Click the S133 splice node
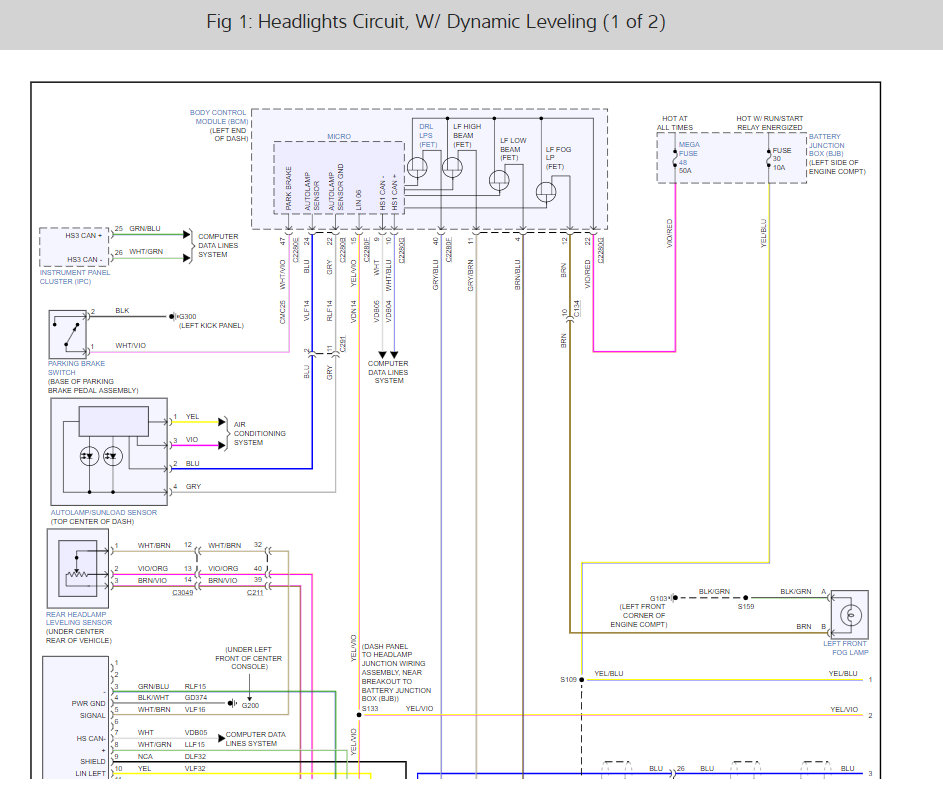This screenshot has width=943, height=808. [359, 715]
